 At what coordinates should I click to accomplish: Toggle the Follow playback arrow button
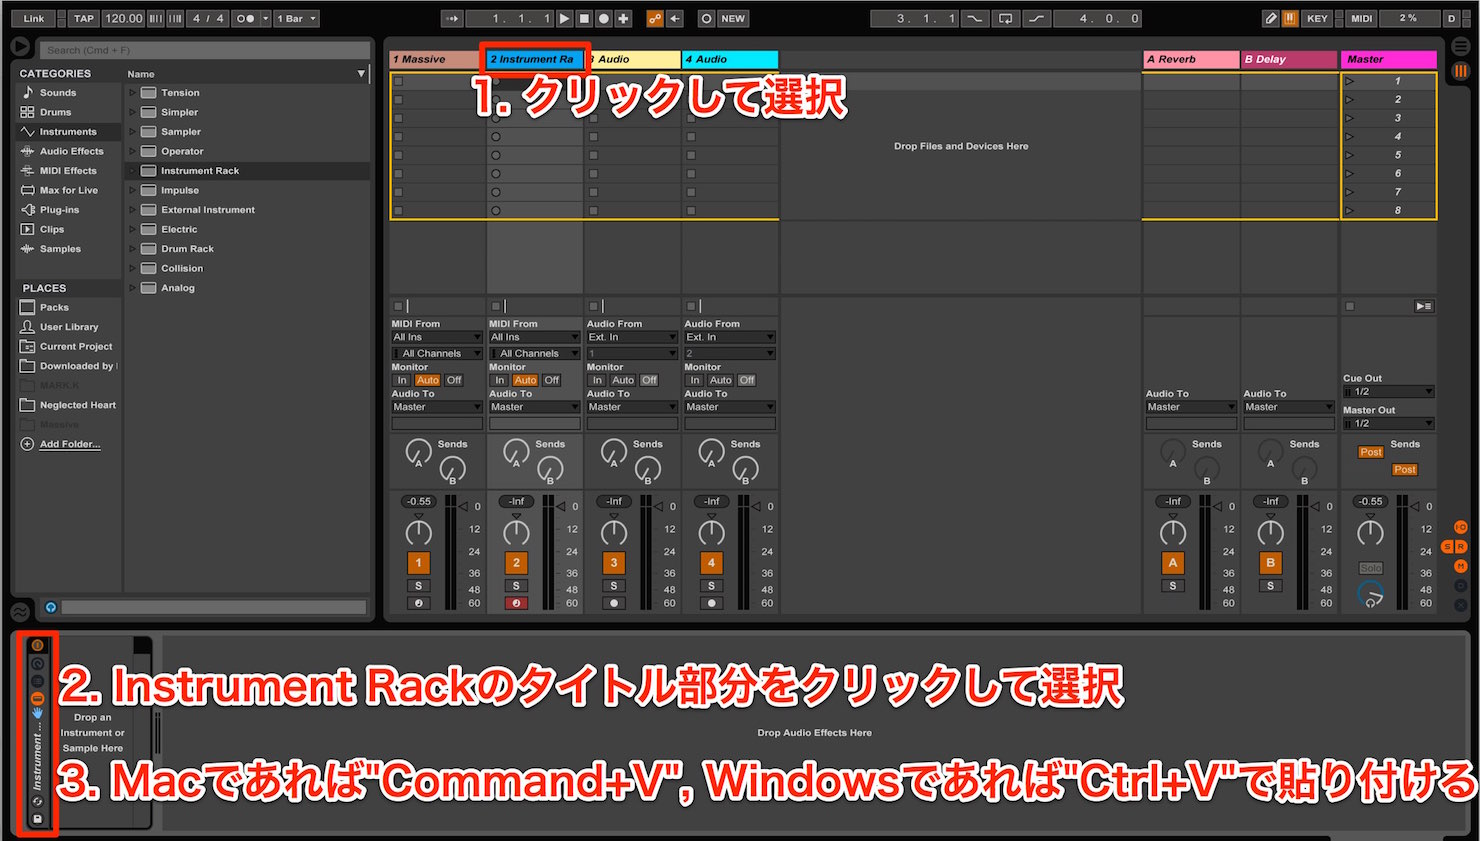[x=451, y=18]
